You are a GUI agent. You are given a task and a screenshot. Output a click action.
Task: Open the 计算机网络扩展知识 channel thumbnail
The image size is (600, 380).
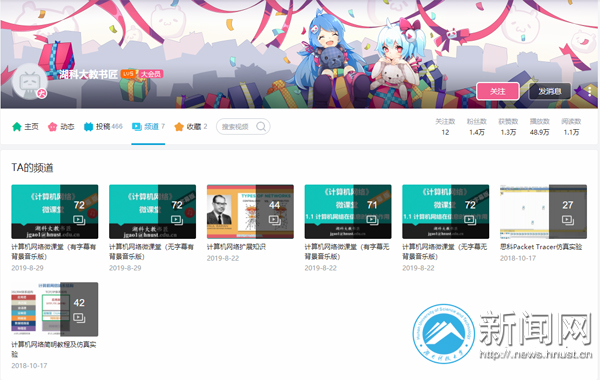coord(250,212)
